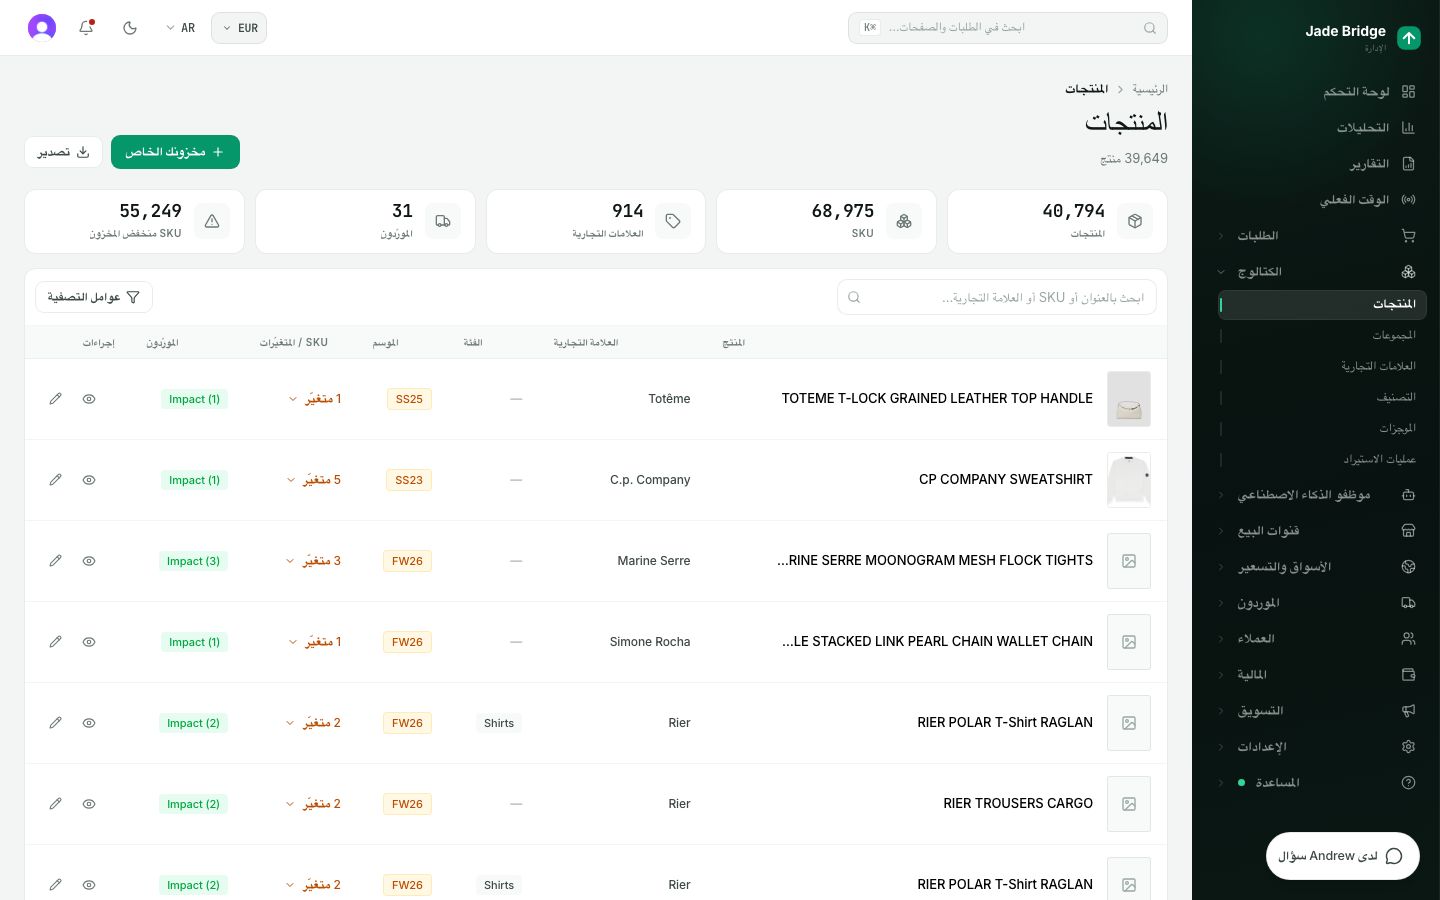Screen dimensions: 1440x900
Task: Click the مخزونك الخاص add button
Action: 175,152
